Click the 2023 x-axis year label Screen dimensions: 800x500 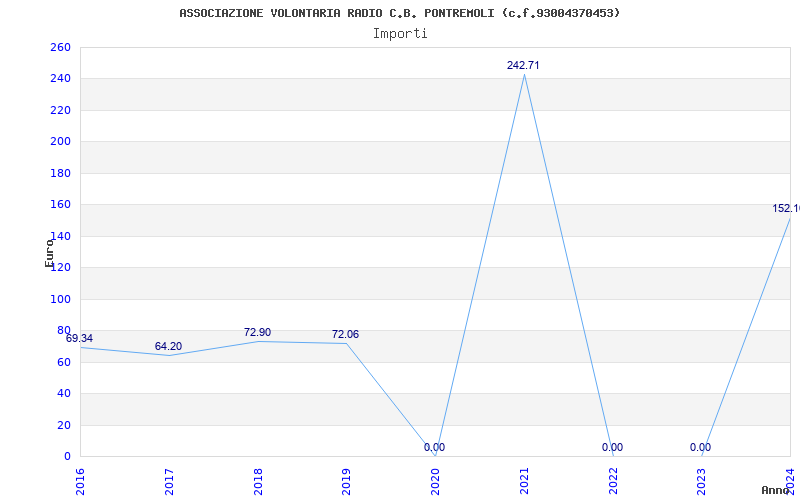coord(702,482)
